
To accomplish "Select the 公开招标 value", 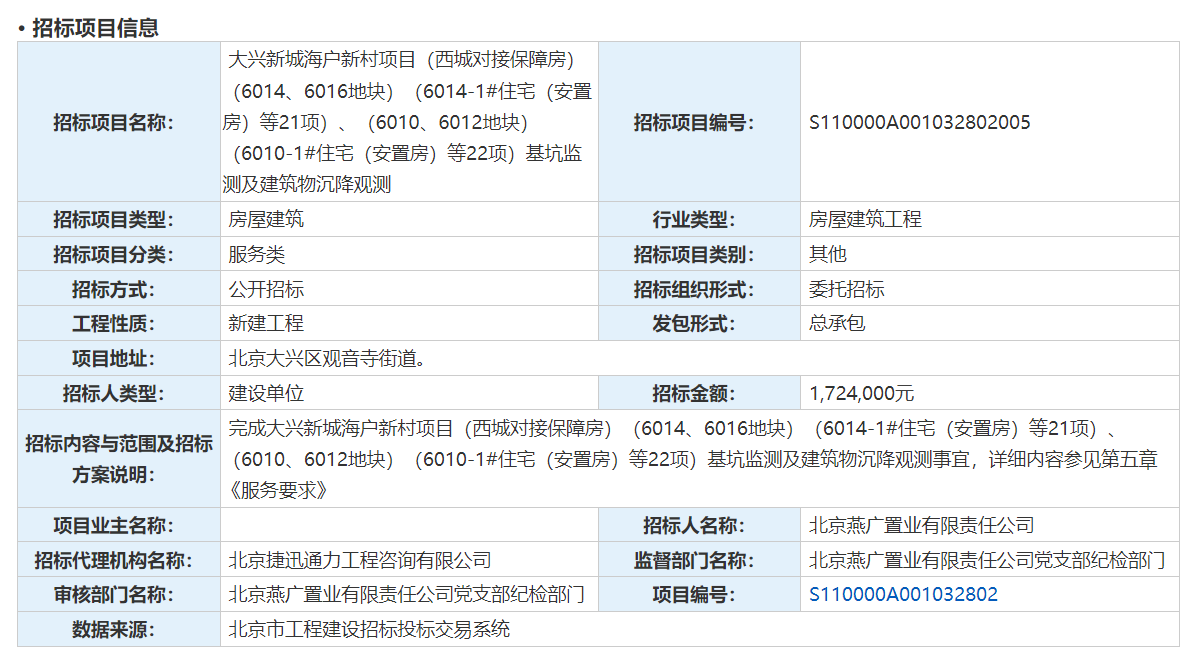I will pyautogui.click(x=266, y=289).
